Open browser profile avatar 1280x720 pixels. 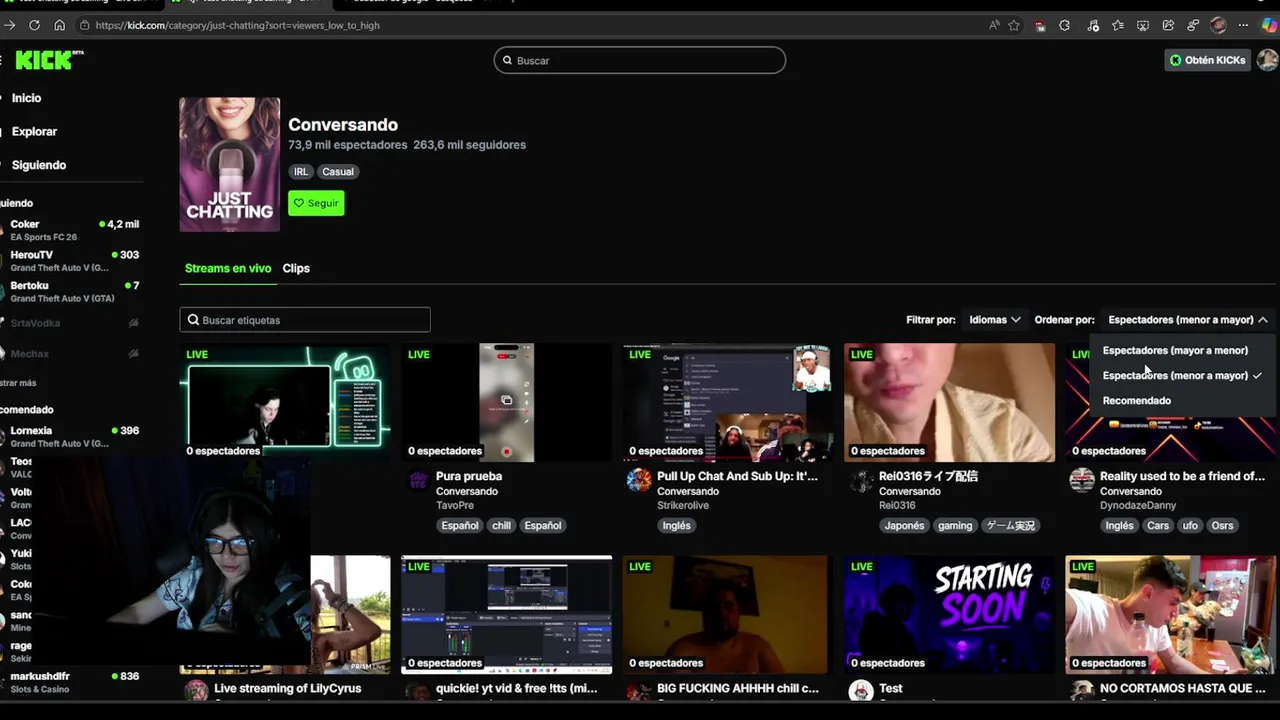coord(1218,25)
